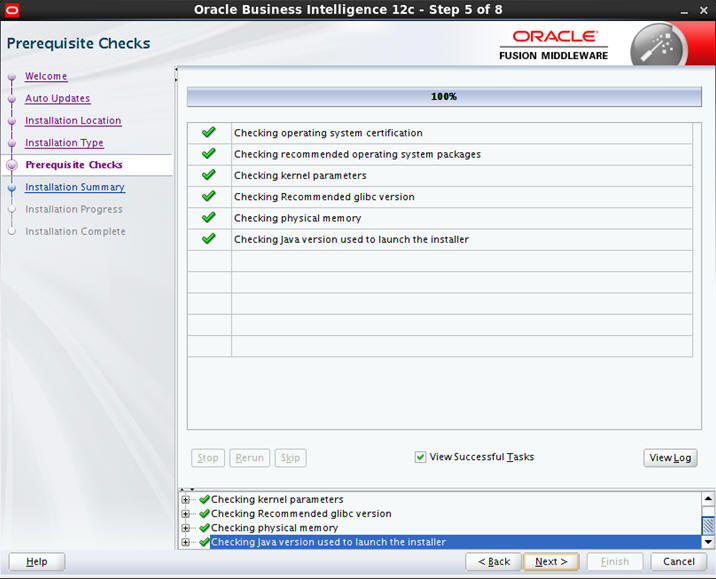Expand Checking physical memory tree node
Screen dimensions: 716x579
click(185, 528)
